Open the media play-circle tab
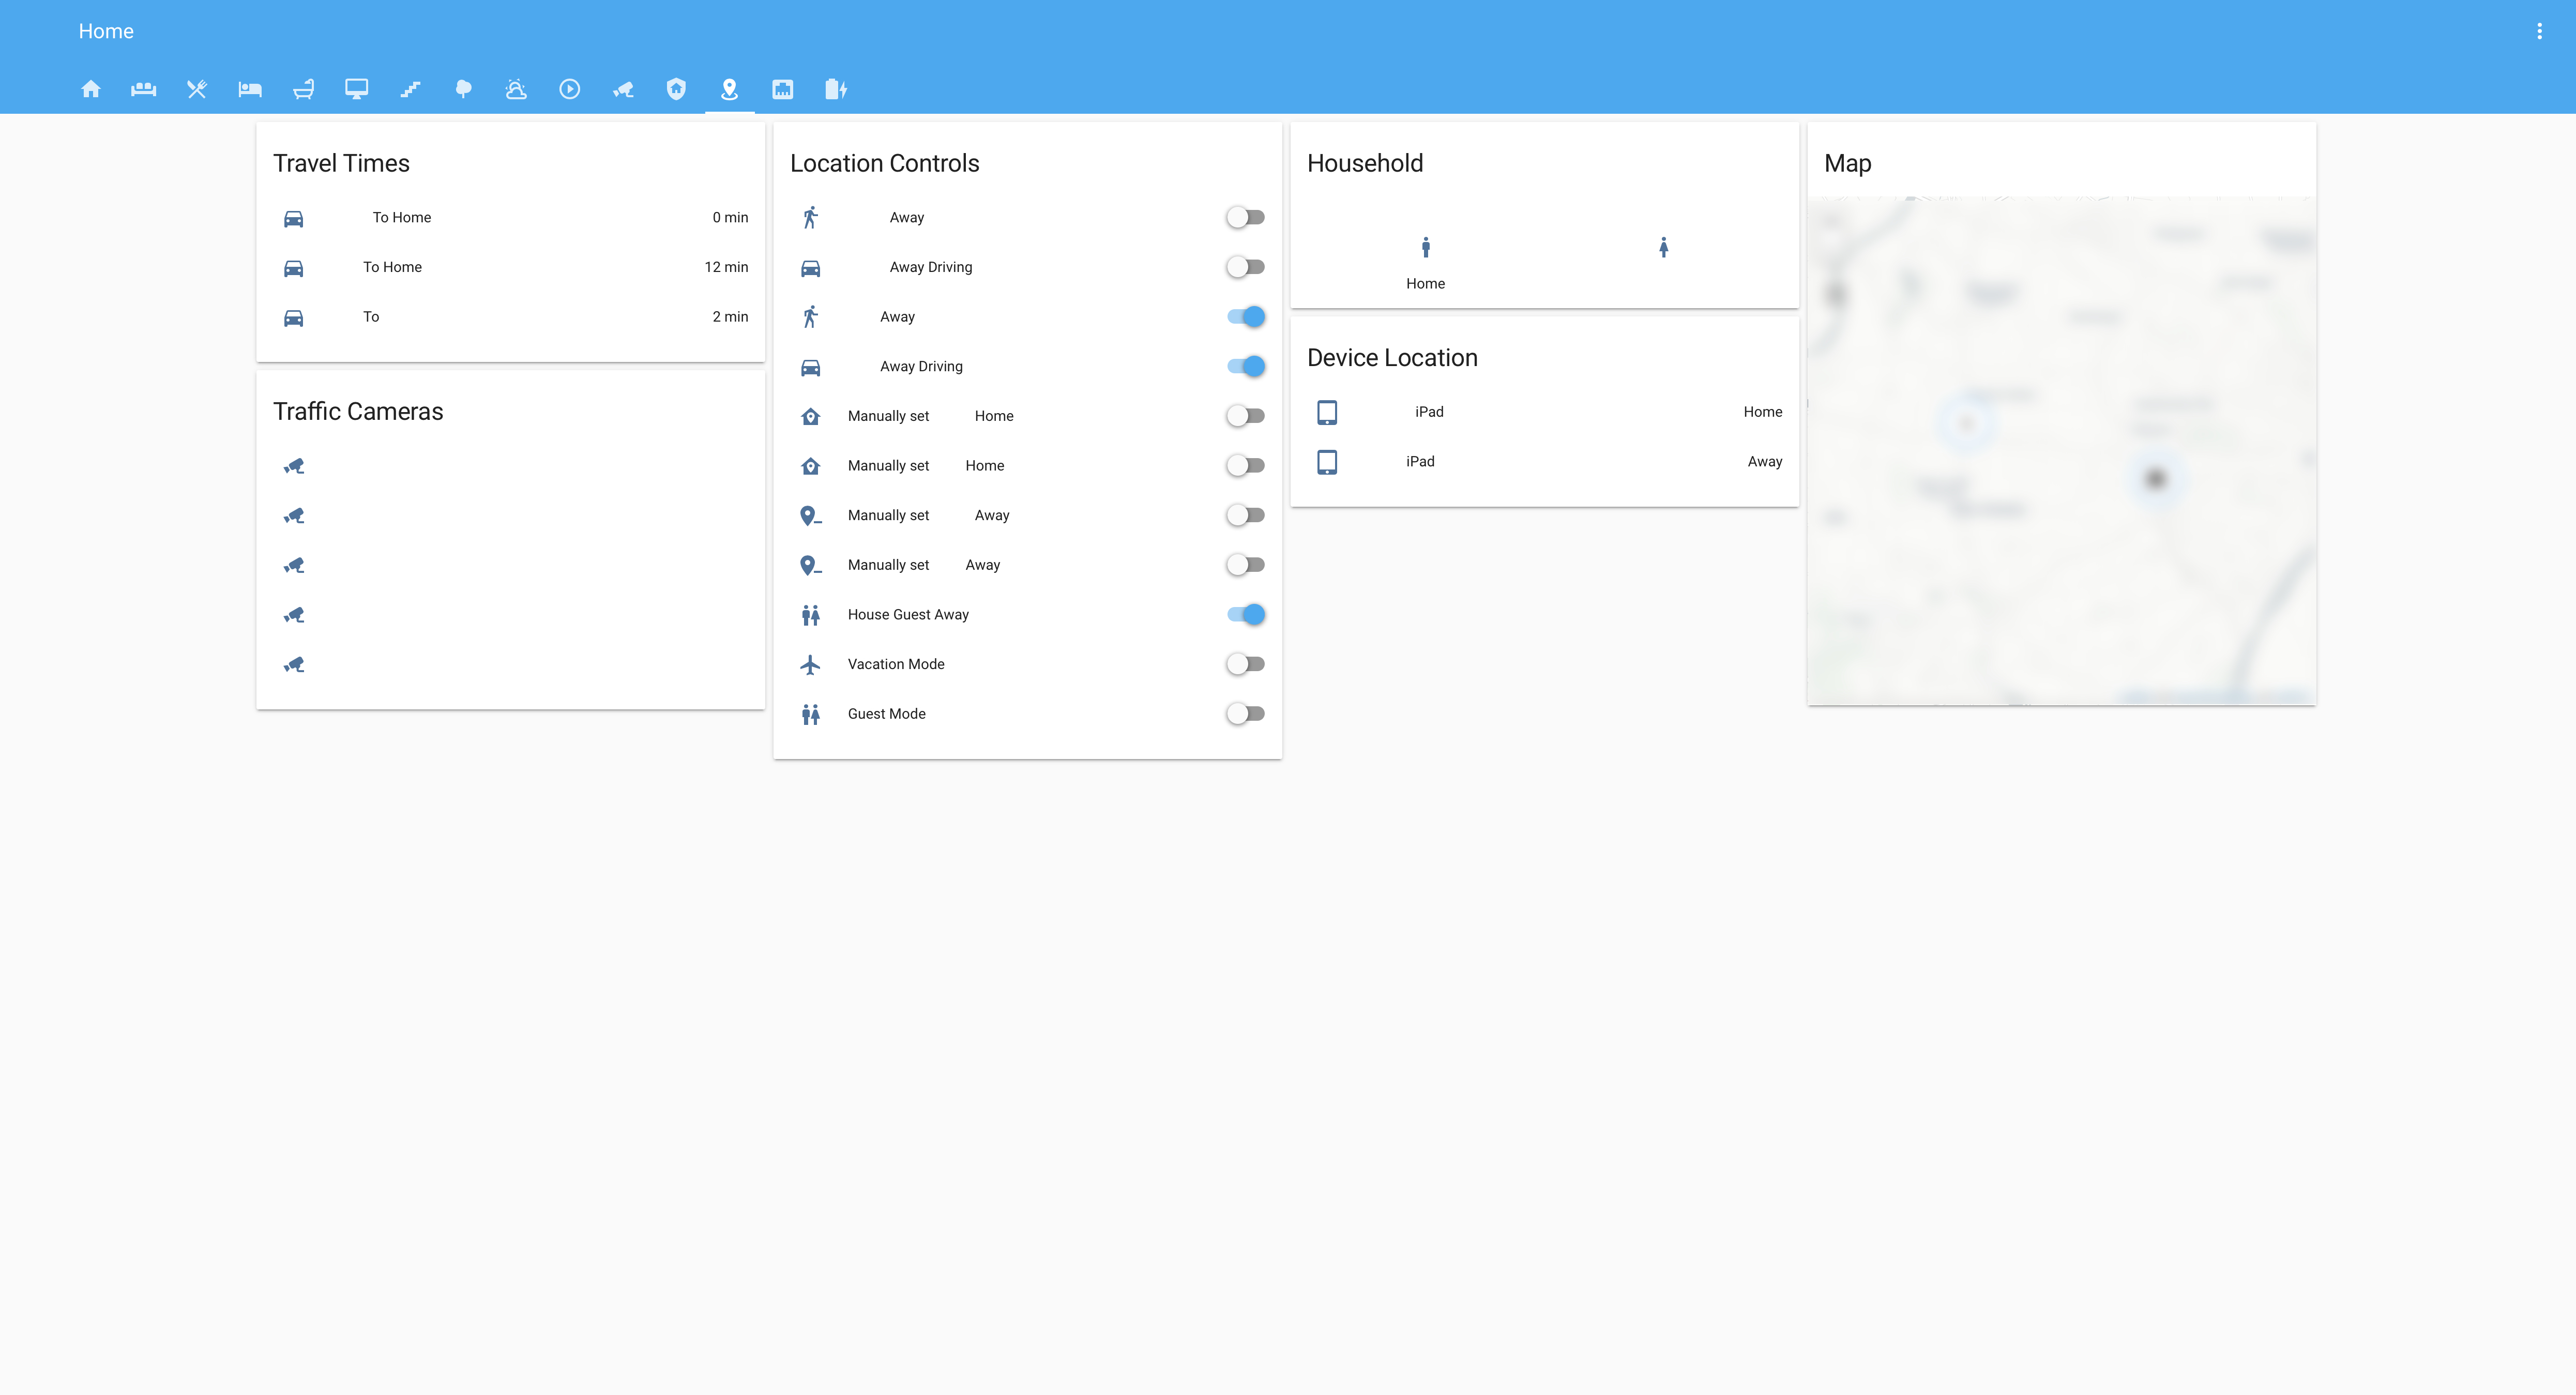The image size is (2576, 1395). point(569,89)
